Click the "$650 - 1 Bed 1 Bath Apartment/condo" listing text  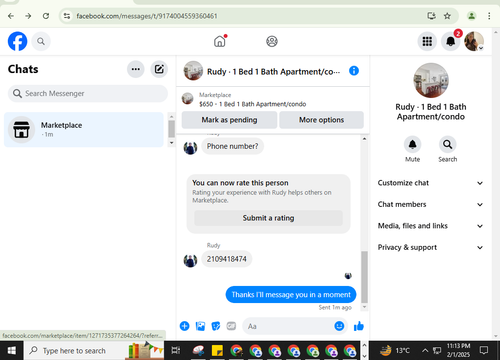point(252,104)
